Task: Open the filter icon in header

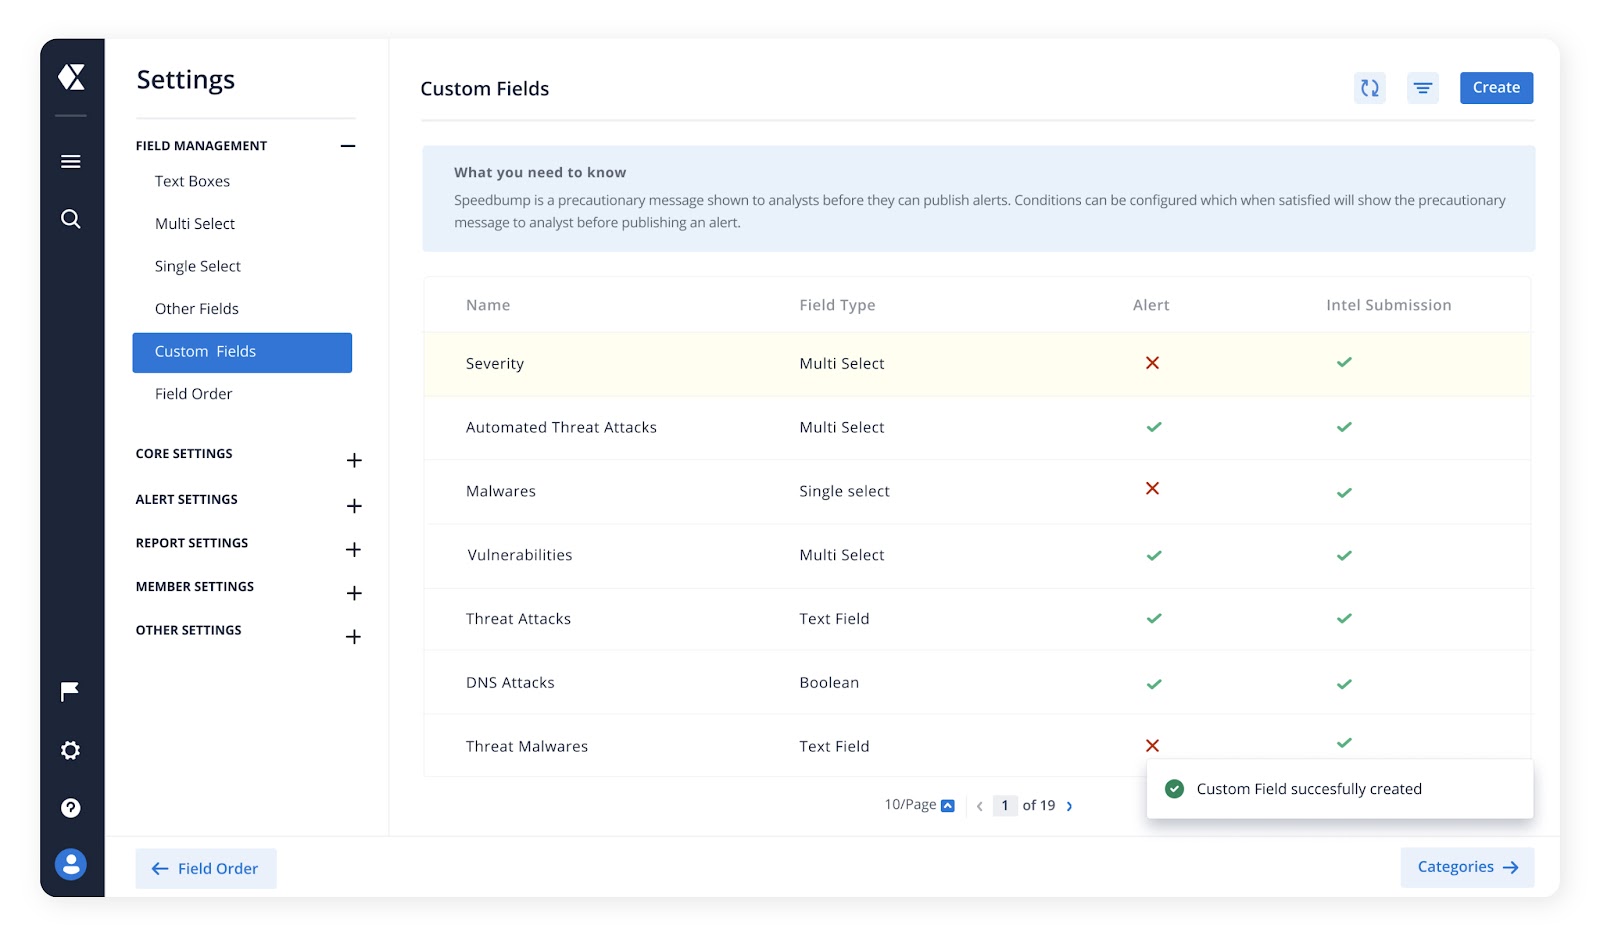Action: [x=1422, y=88]
